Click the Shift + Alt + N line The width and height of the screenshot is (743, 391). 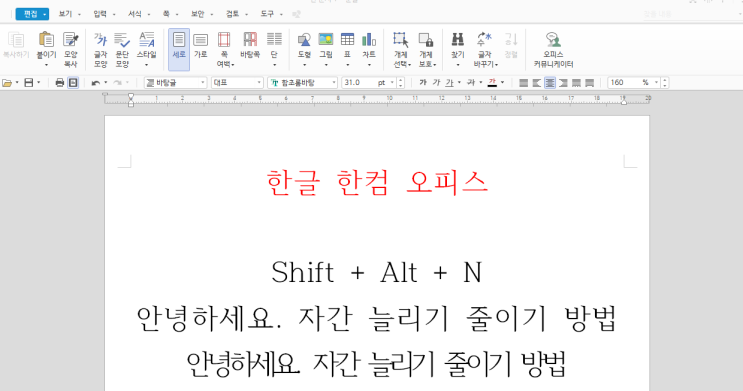pos(377,272)
